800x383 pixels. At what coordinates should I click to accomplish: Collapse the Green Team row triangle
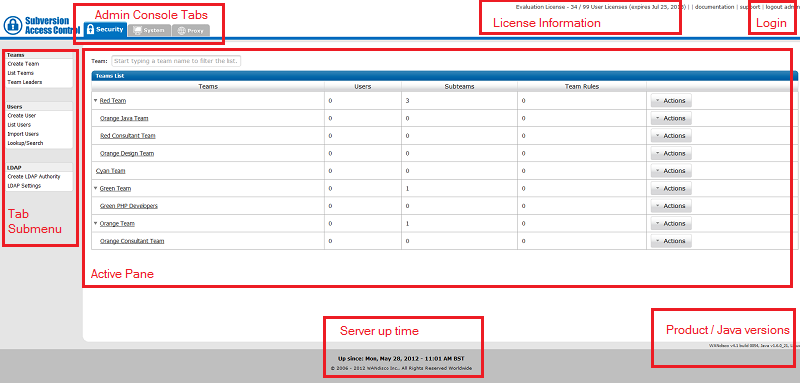point(95,189)
